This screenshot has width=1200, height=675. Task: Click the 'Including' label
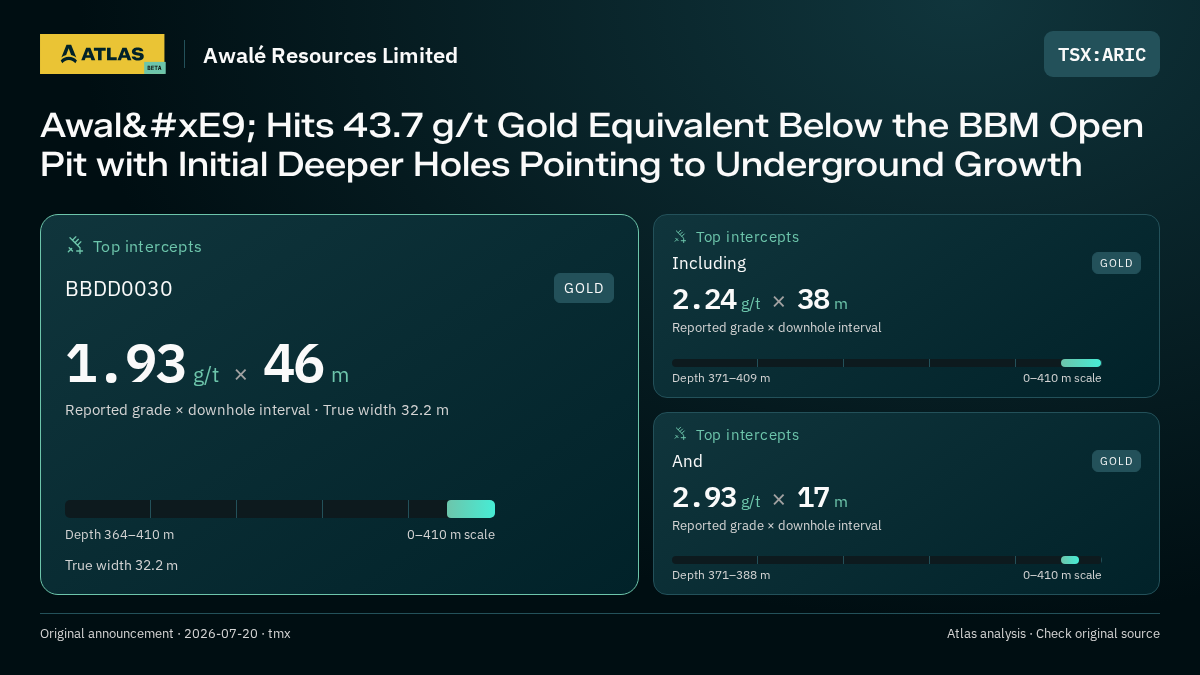tap(709, 263)
